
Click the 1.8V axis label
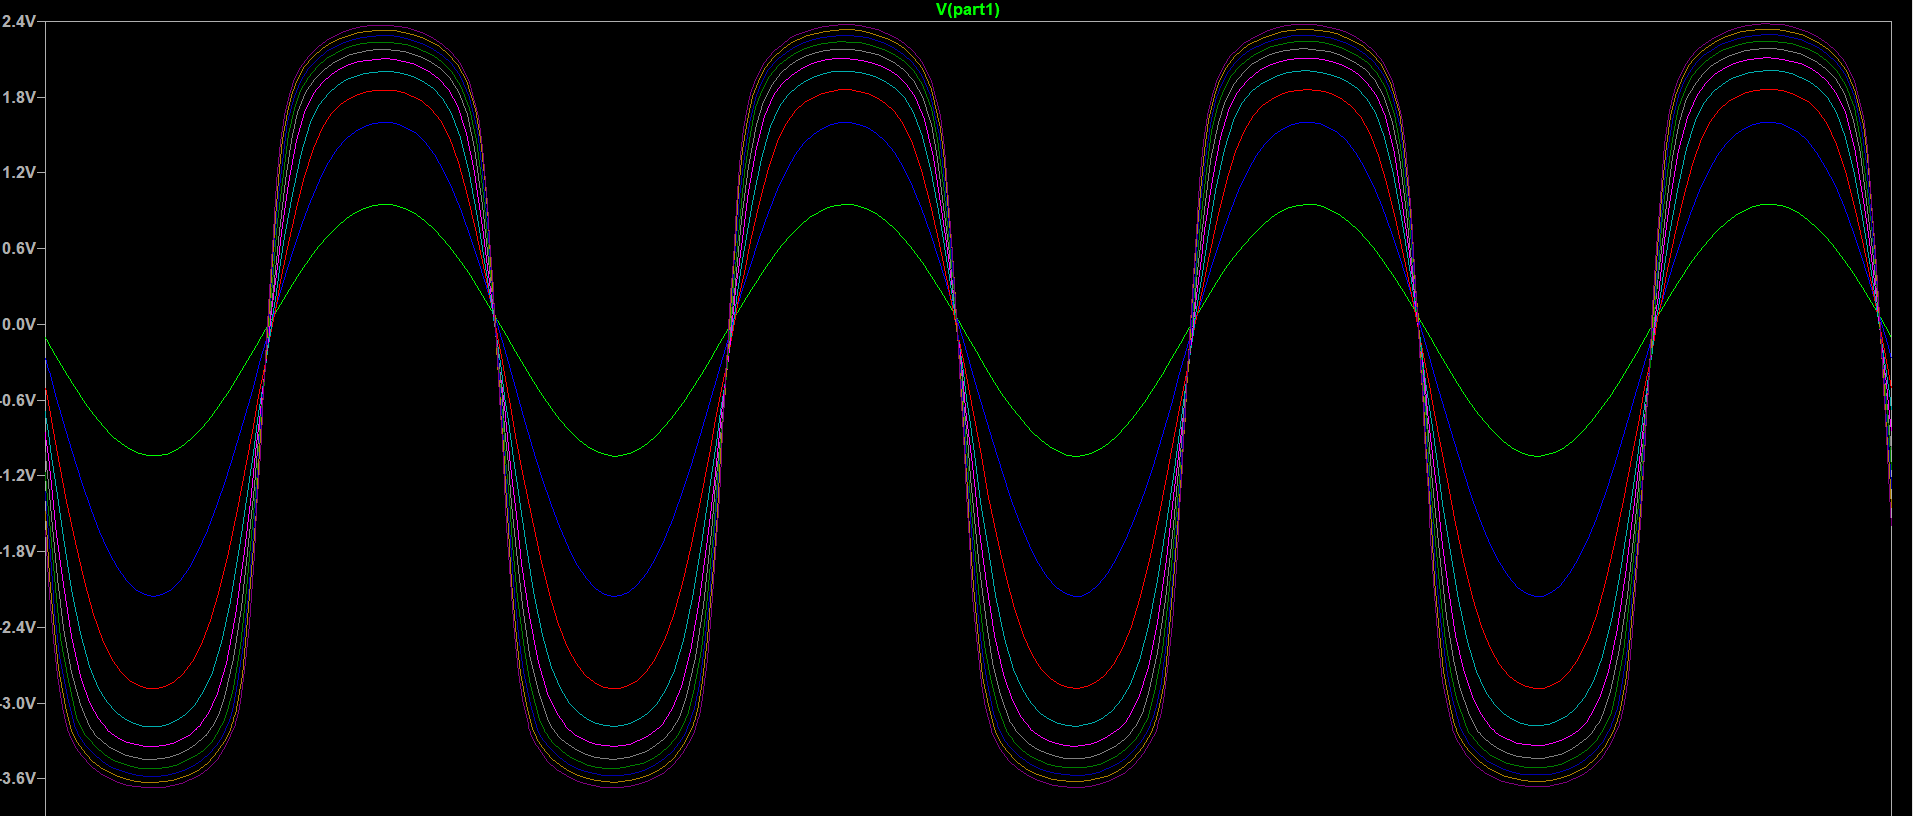tap(19, 97)
